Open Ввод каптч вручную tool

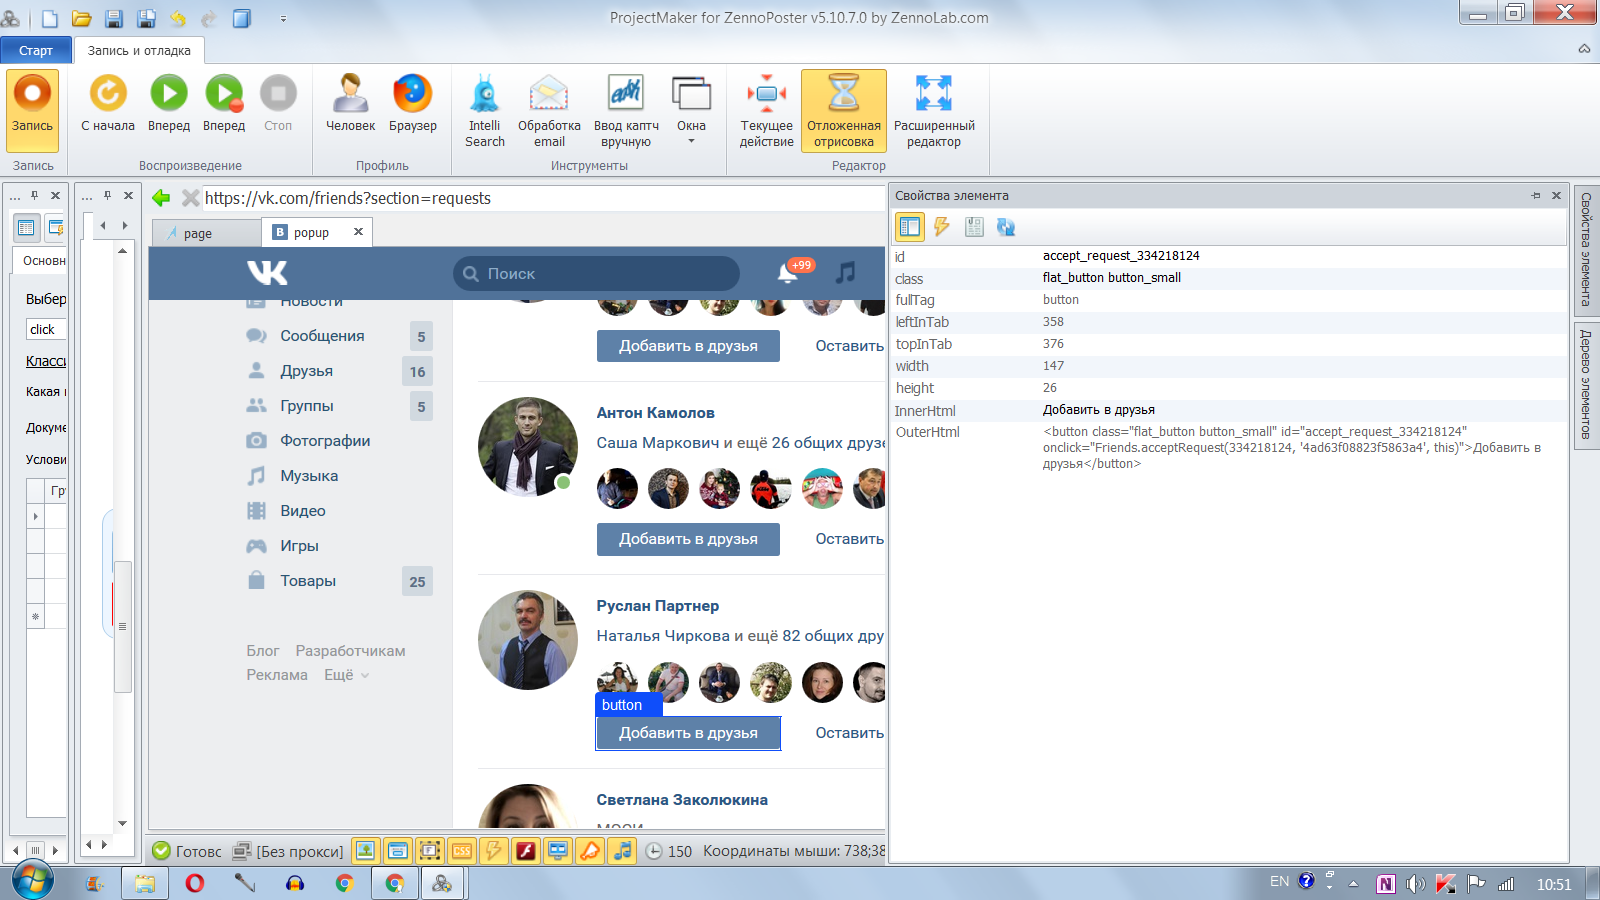coord(626,111)
